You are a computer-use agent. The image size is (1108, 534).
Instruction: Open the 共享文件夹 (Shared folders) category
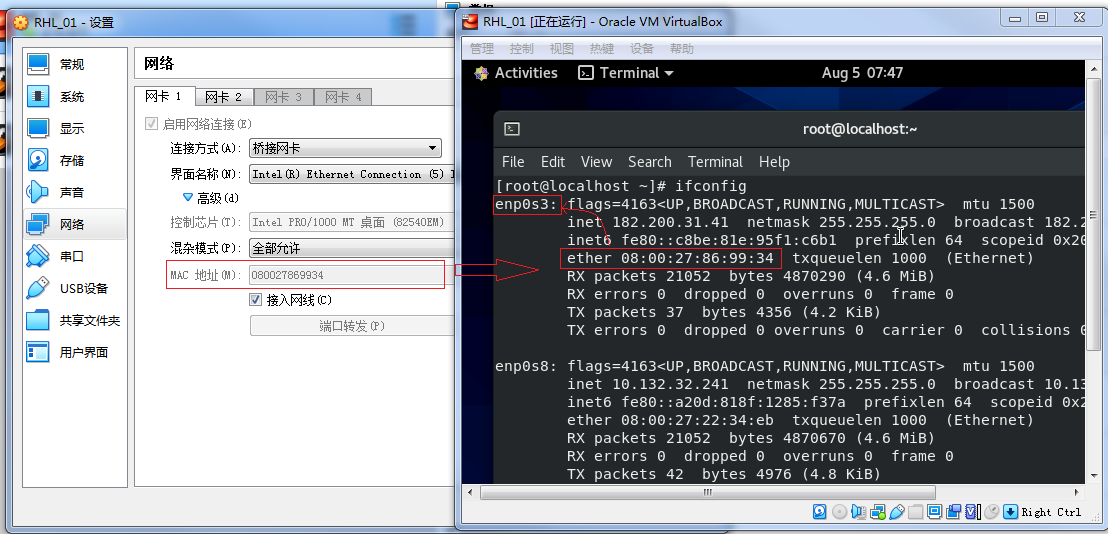point(73,320)
